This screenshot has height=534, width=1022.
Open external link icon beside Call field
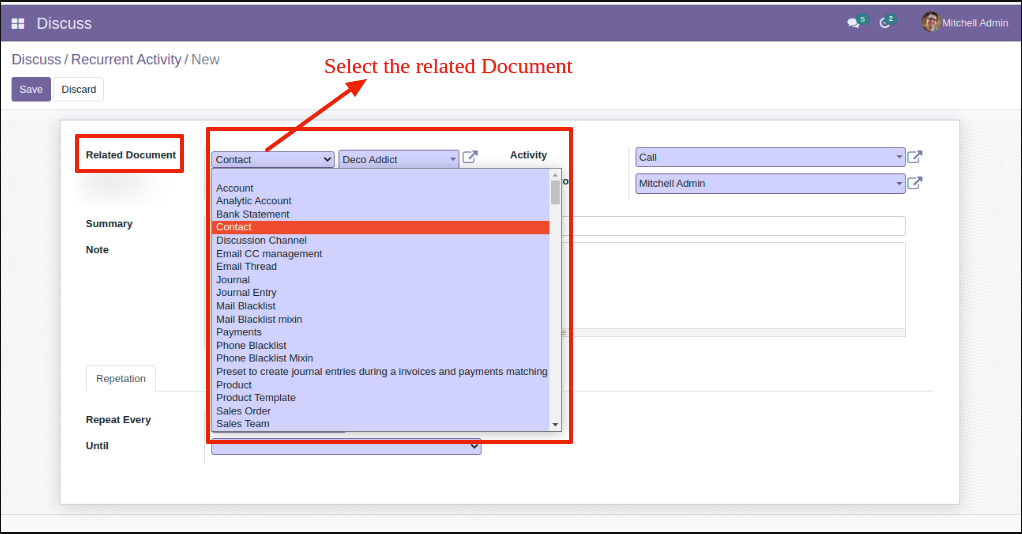click(x=914, y=156)
